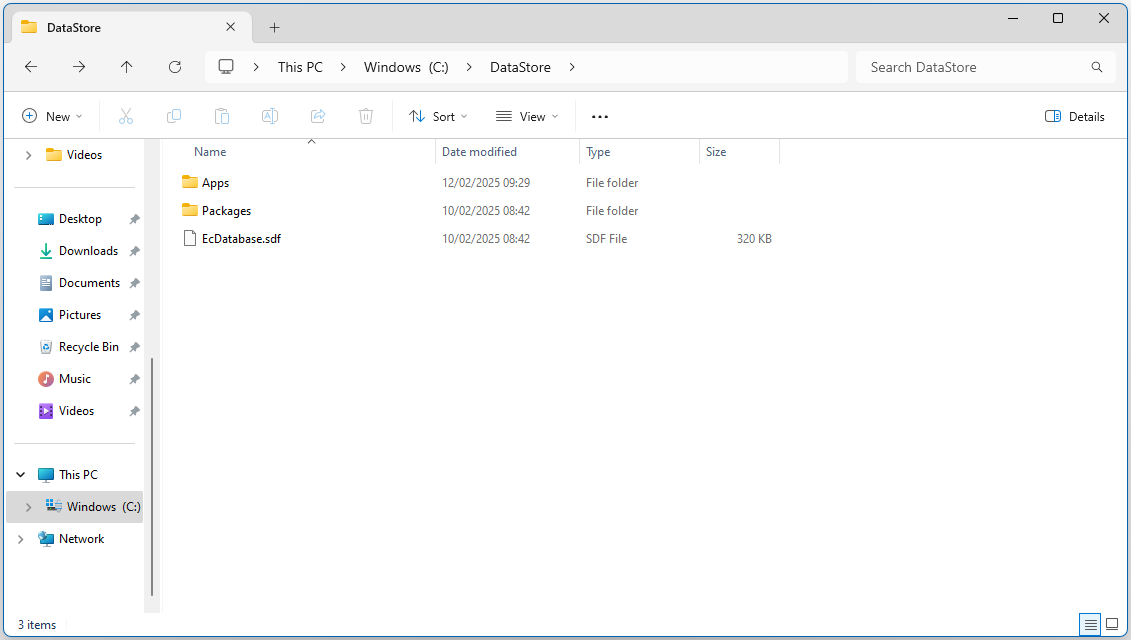Click the Share icon in the toolbar
This screenshot has height=640, width=1131.
click(x=318, y=116)
